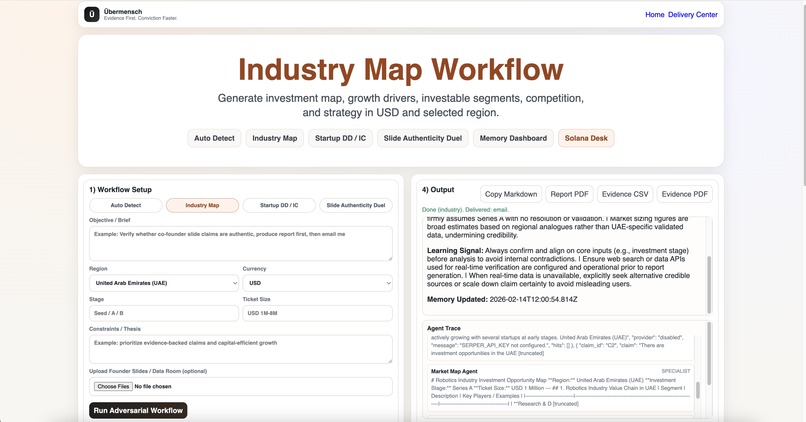Select the Industry Map hero tab
Image resolution: width=806 pixels, height=422 pixels.
[x=274, y=138]
